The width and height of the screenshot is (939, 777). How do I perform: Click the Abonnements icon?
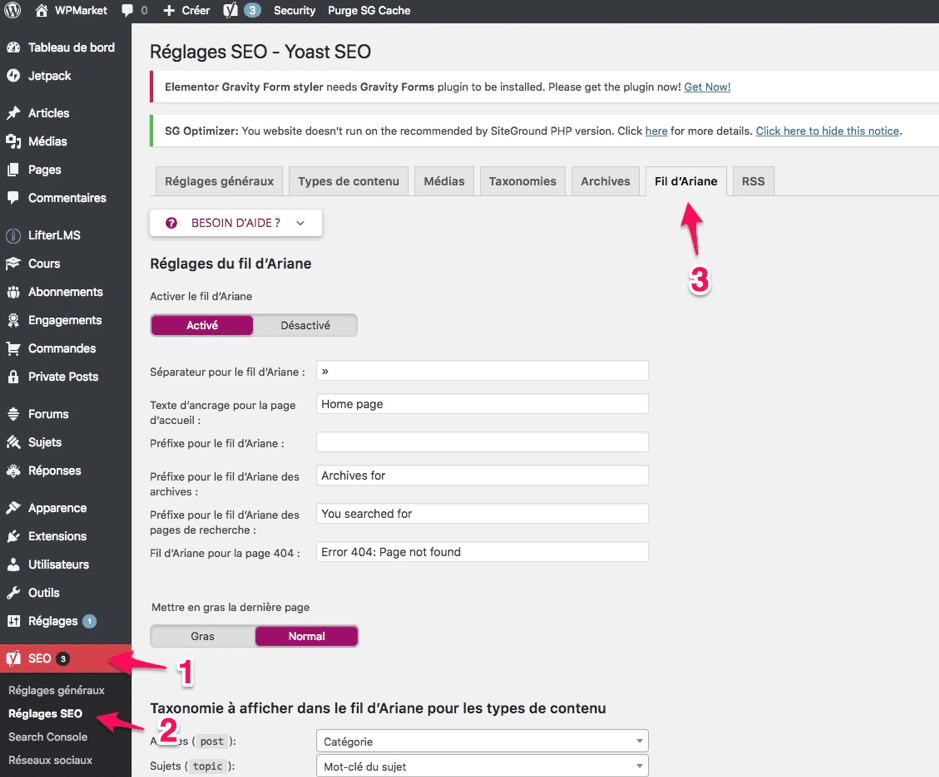13,292
